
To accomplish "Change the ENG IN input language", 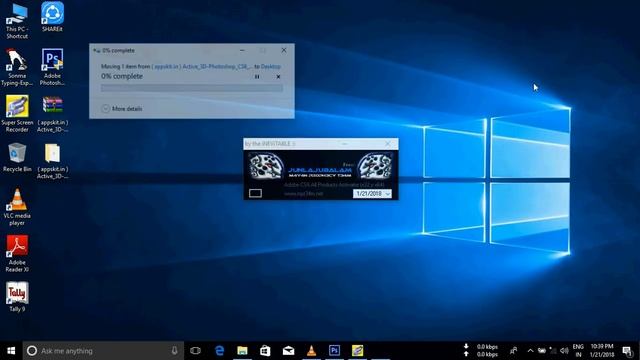I will pyautogui.click(x=578, y=351).
